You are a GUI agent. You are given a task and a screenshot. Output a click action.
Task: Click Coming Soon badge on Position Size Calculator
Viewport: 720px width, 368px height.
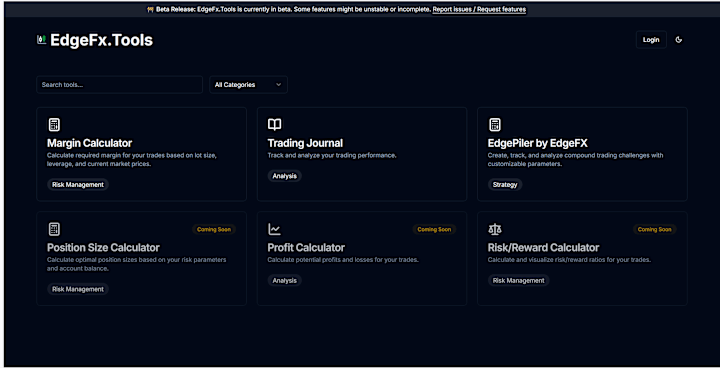[214, 229]
